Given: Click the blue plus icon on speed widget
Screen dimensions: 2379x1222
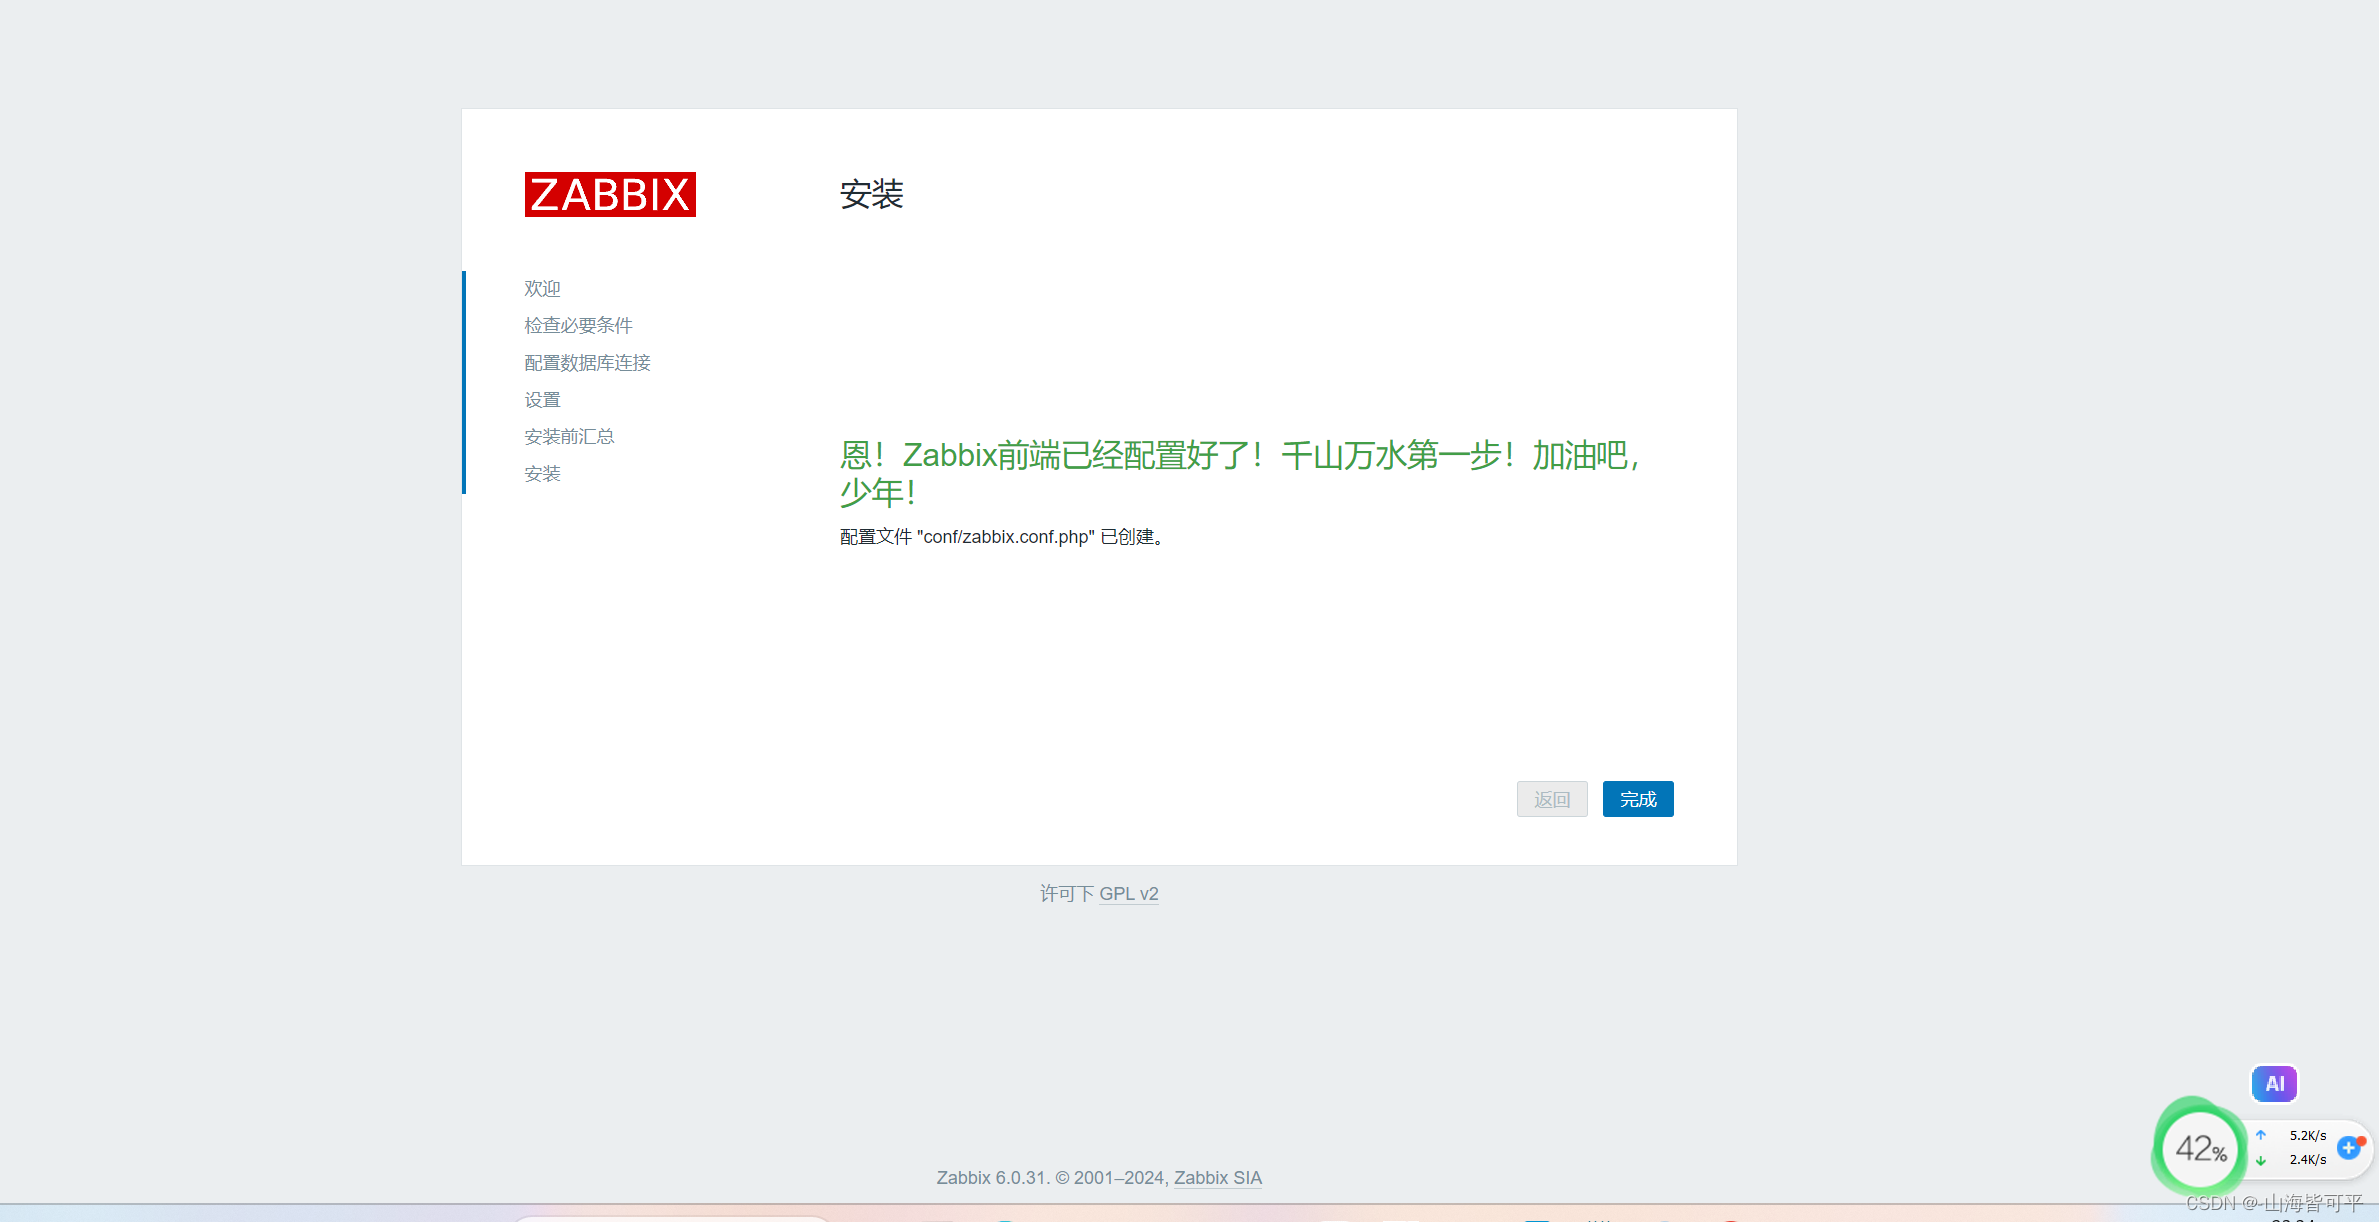Looking at the screenshot, I should [2349, 1147].
